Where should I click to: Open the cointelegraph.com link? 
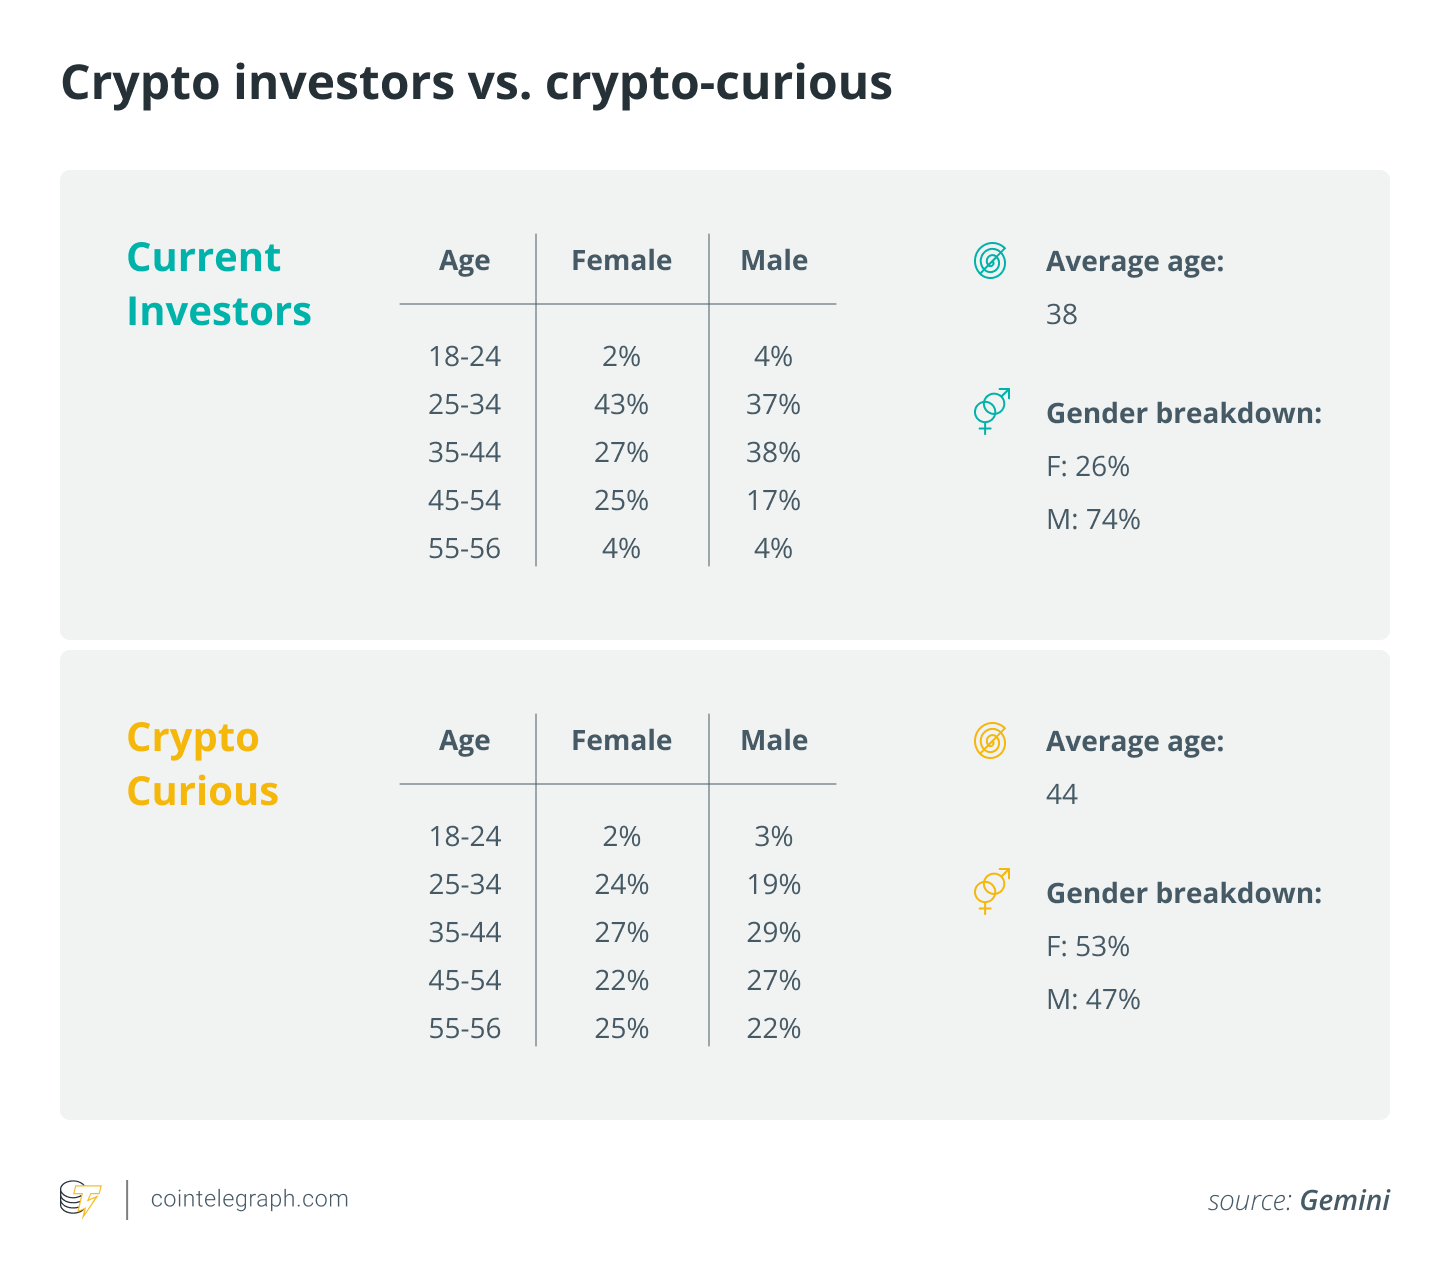click(249, 1199)
